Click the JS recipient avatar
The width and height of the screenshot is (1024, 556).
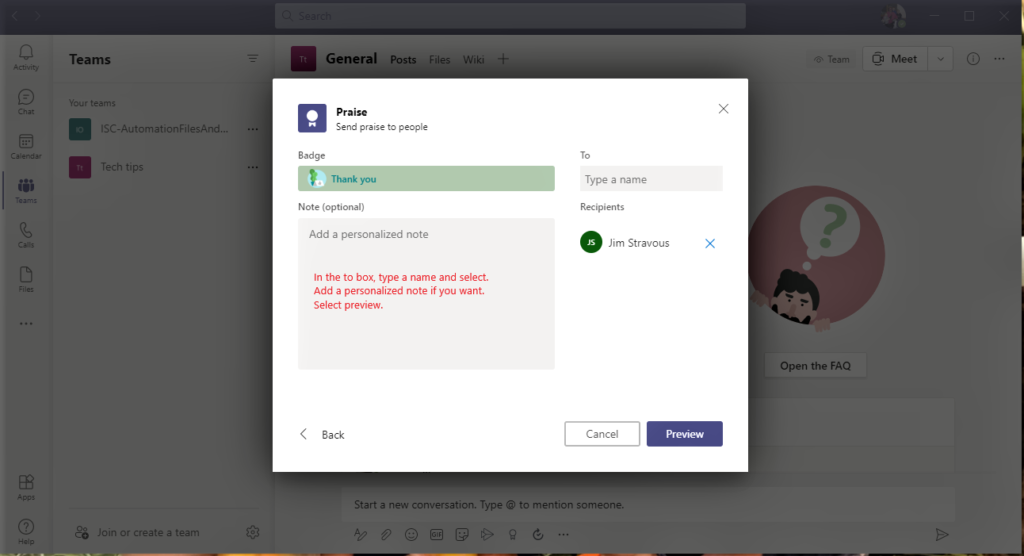pos(591,242)
